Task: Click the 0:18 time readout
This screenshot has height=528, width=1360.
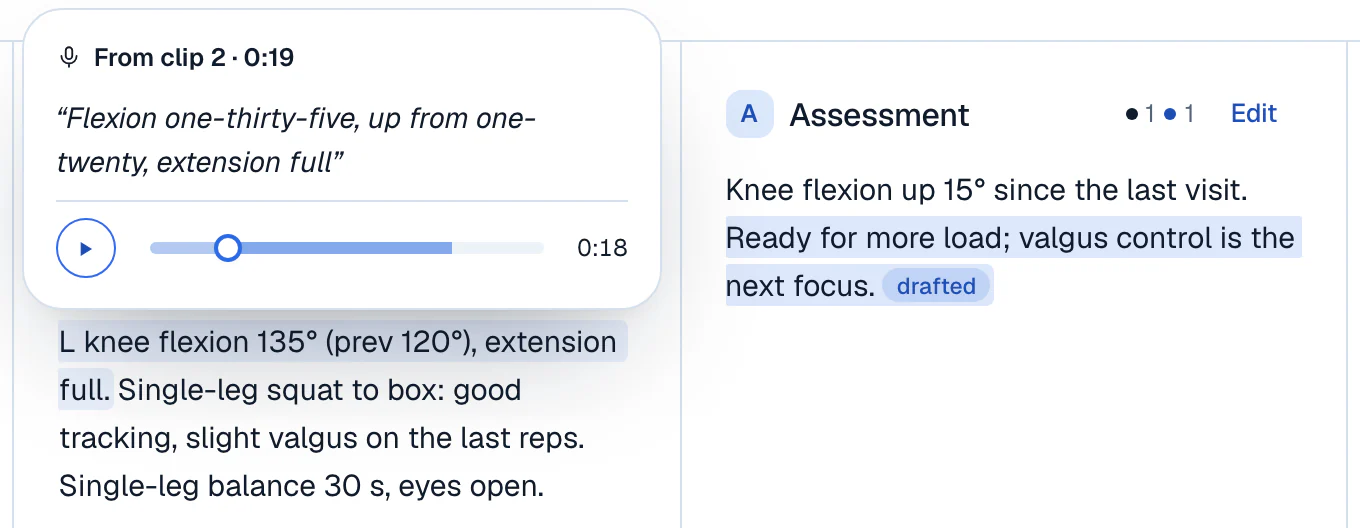Action: pyautogui.click(x=602, y=248)
